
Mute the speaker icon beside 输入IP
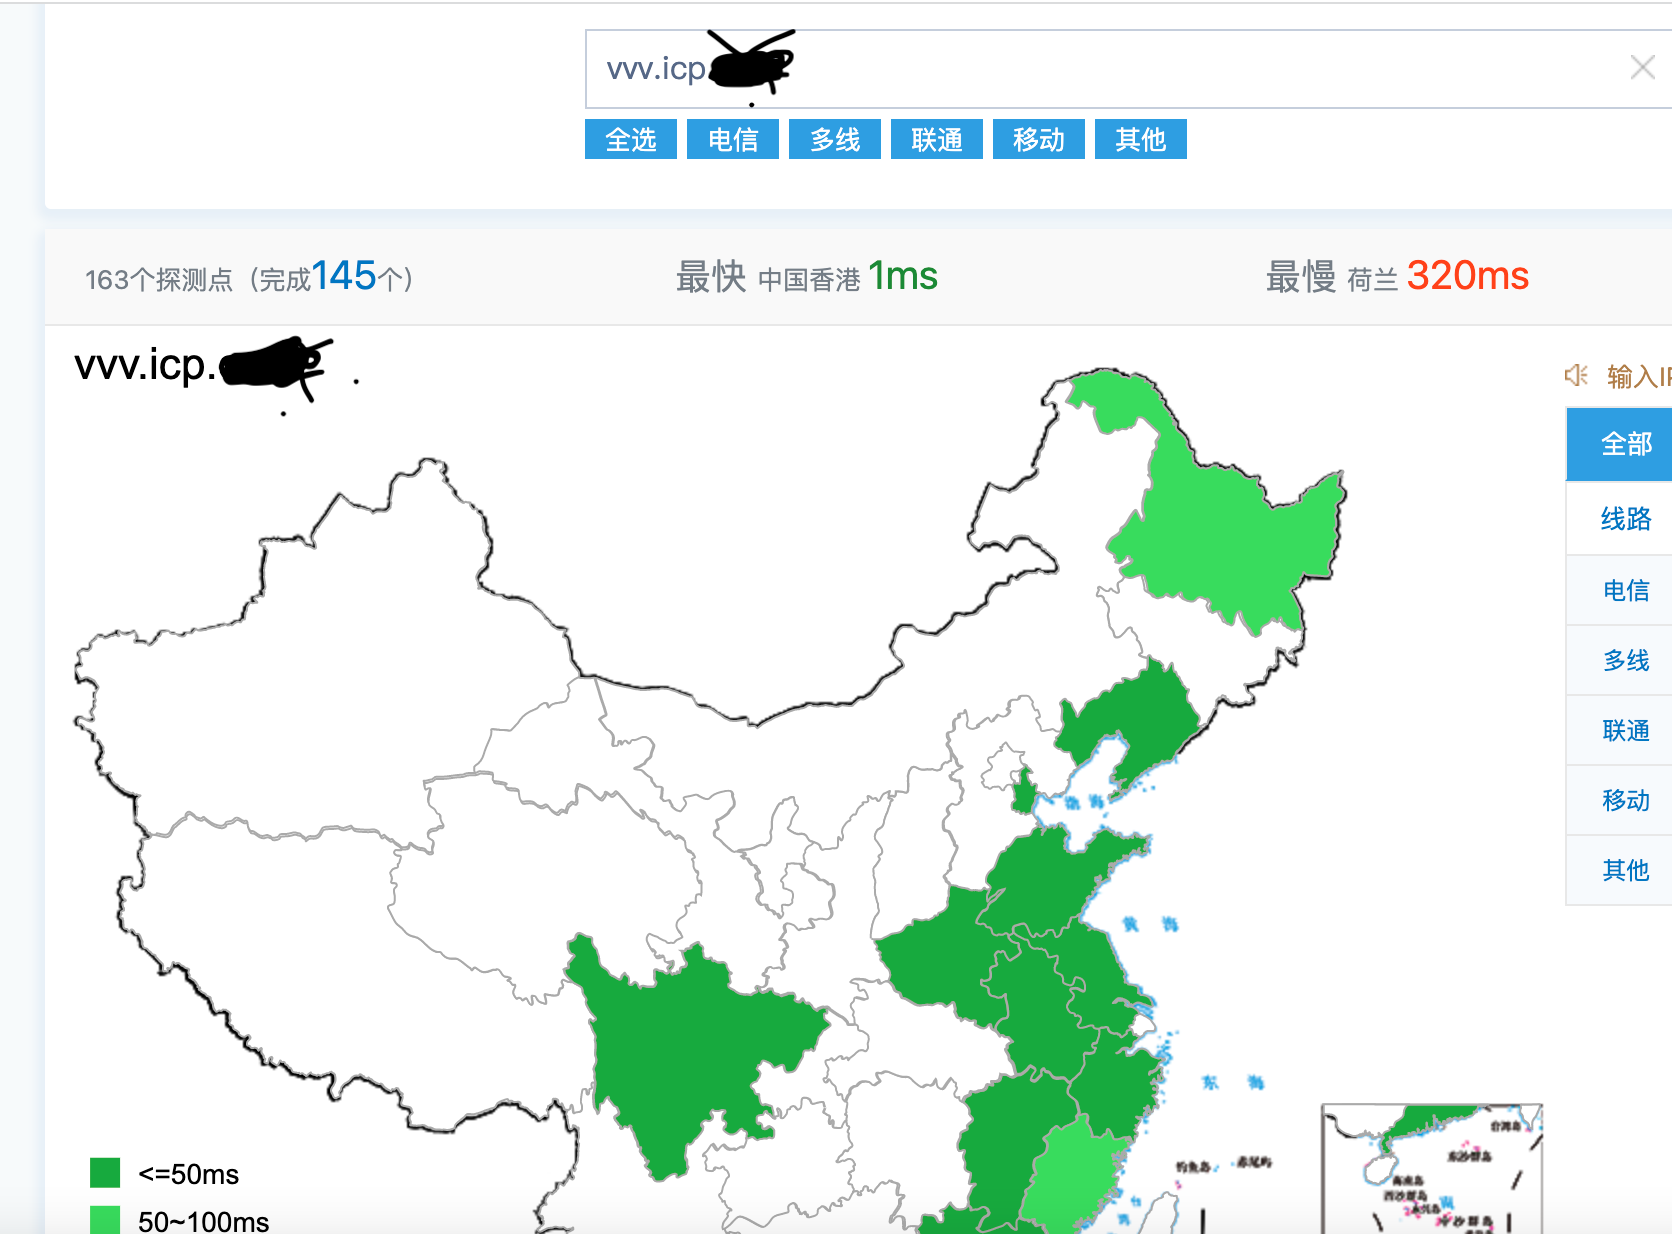(1577, 375)
